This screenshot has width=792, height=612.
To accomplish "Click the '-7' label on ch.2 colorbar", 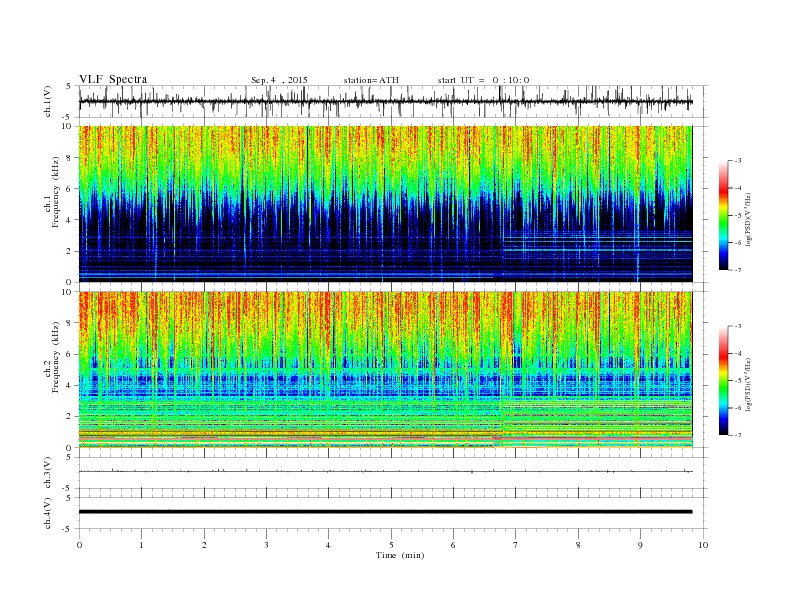I will click(x=737, y=435).
